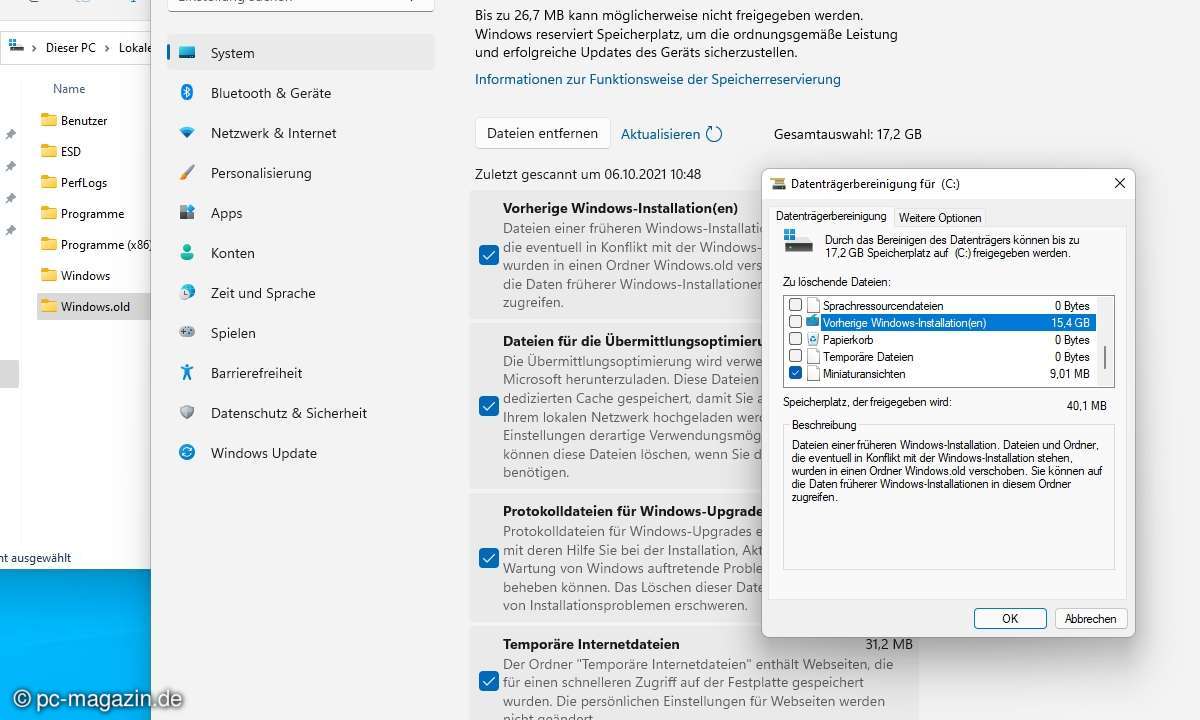This screenshot has width=1200, height=720.
Task: Click the ESD folder icon in Explorer
Action: (48, 151)
